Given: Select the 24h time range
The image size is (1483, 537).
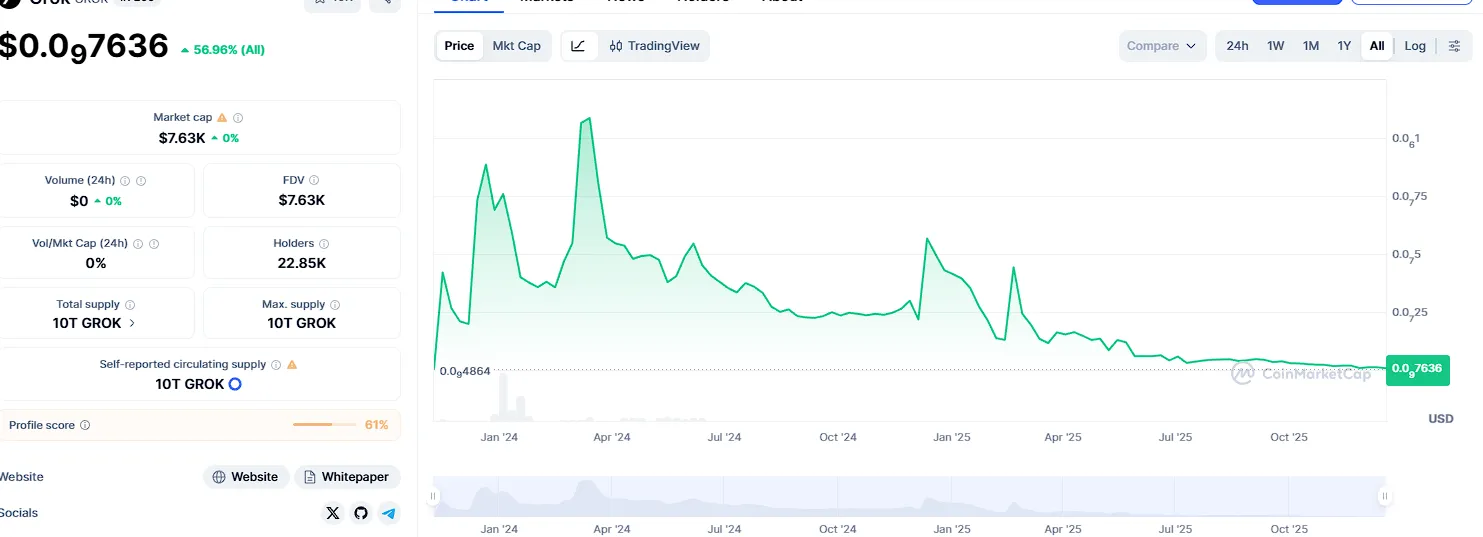Looking at the screenshot, I should coord(1237,46).
